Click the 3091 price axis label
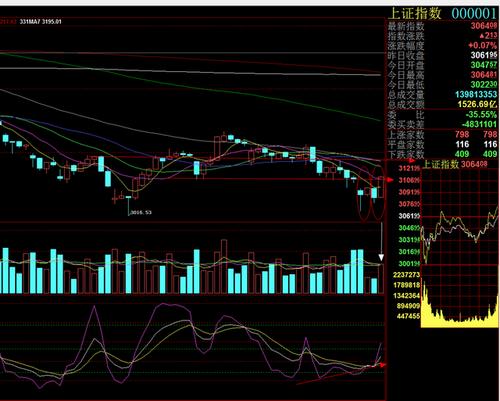 click(409, 192)
